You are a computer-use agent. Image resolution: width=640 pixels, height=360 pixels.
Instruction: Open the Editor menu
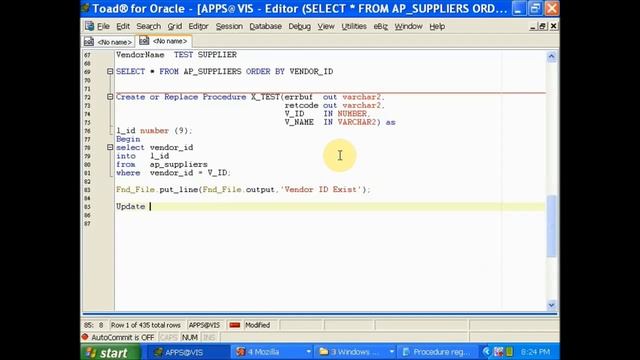pos(198,26)
